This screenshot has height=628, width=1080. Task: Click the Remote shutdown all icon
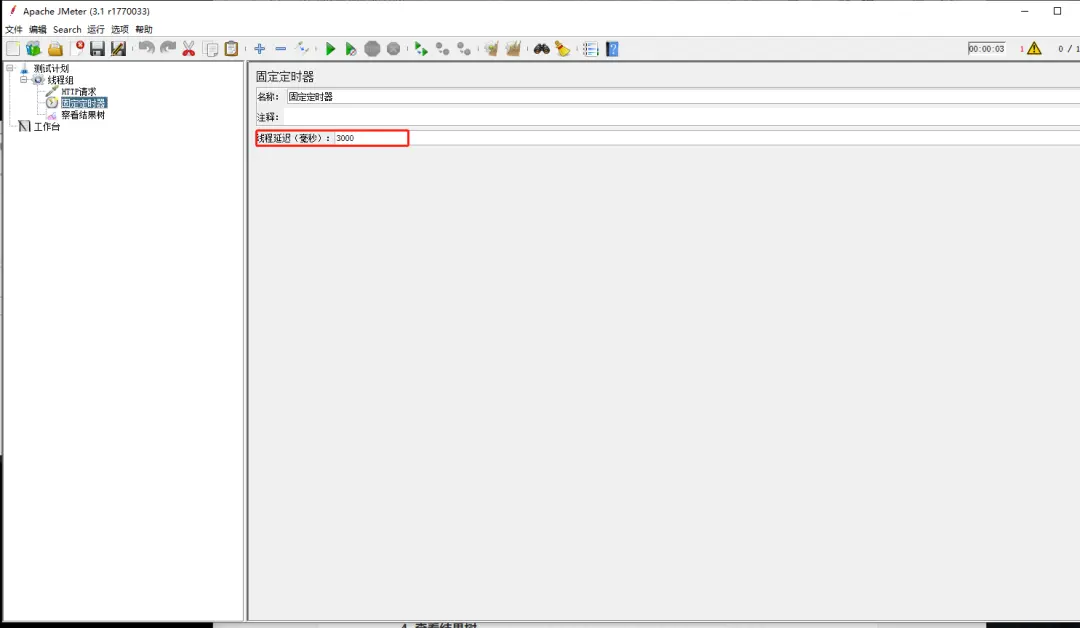click(464, 49)
